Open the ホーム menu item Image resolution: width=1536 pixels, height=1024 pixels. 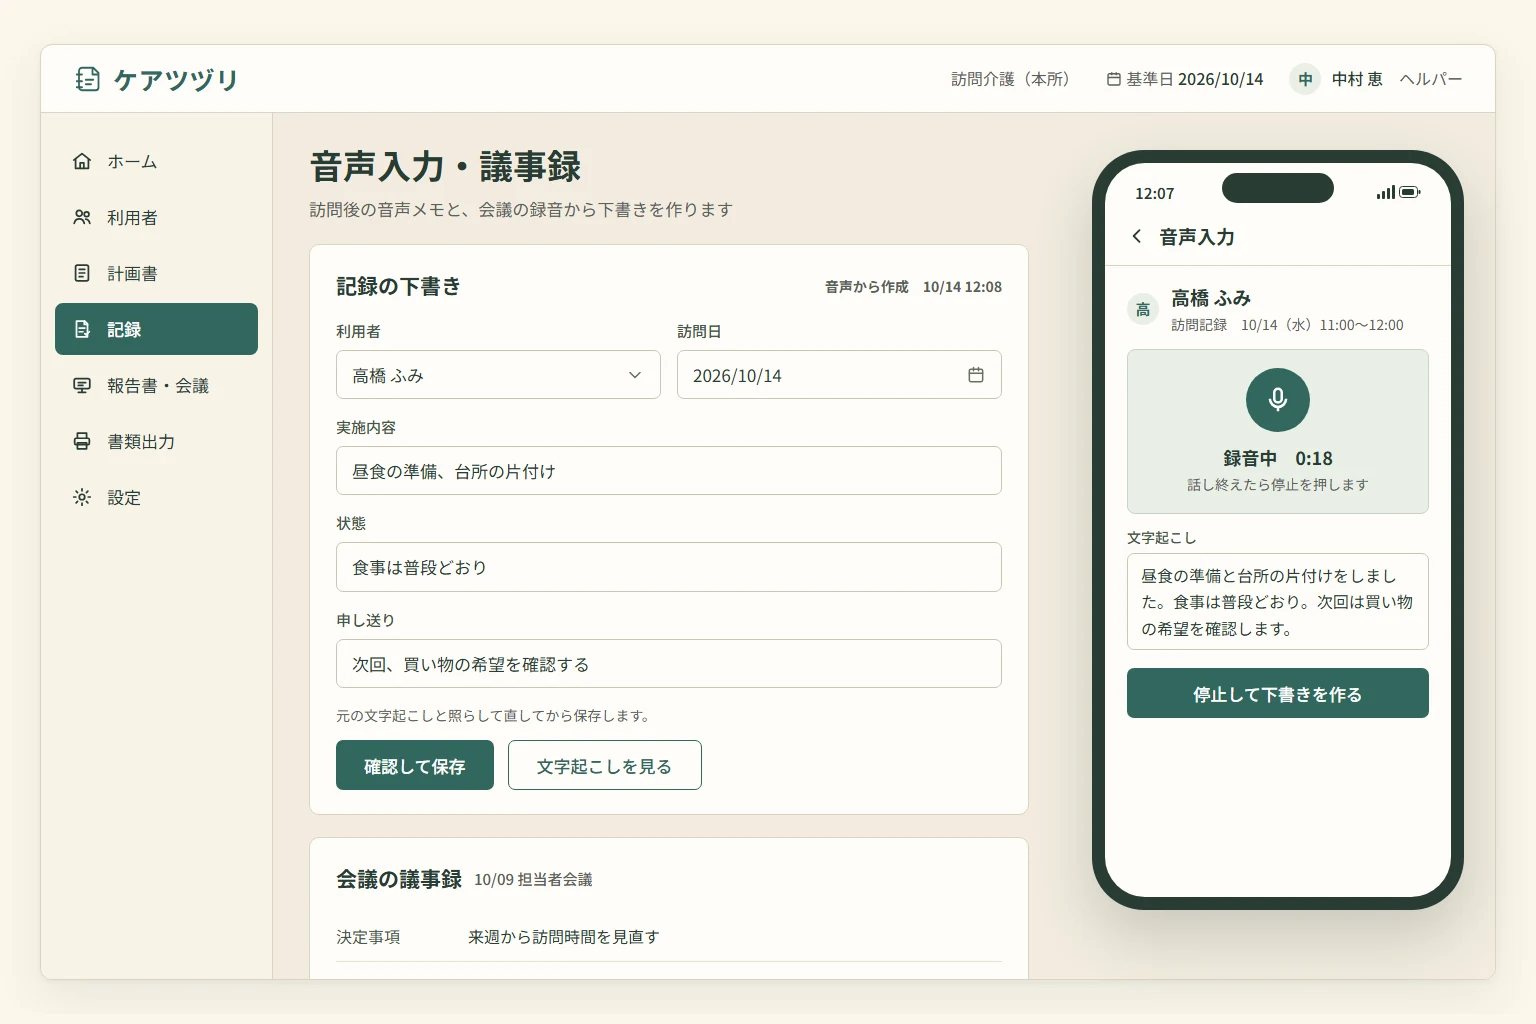pyautogui.click(x=156, y=161)
